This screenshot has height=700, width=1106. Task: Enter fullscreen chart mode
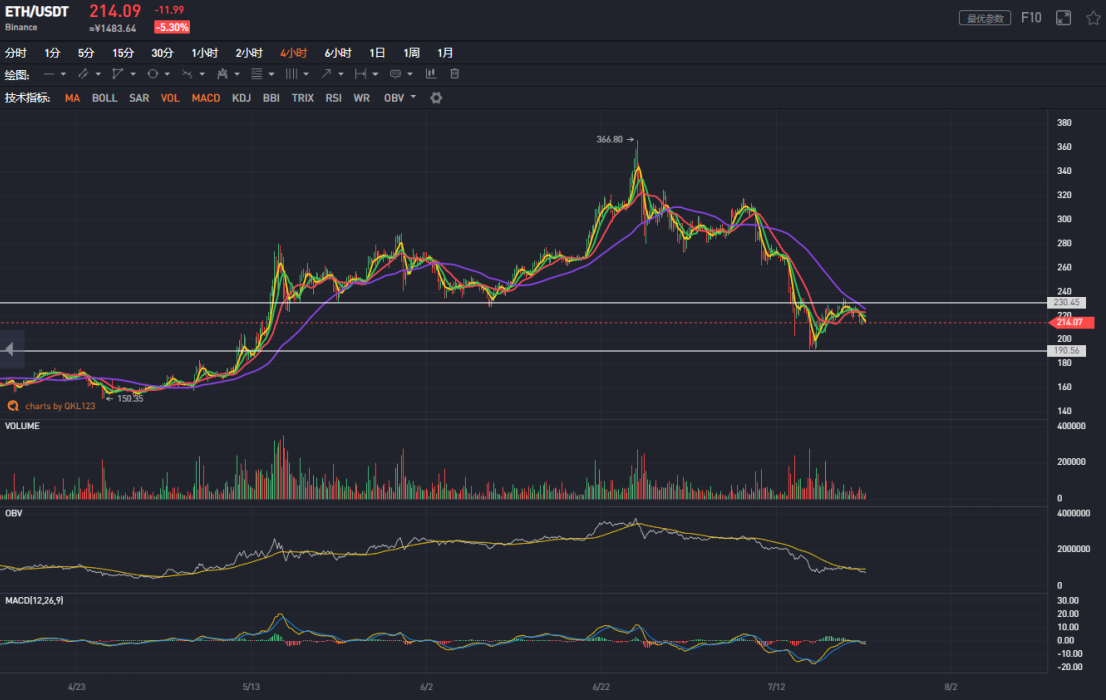coord(1064,18)
